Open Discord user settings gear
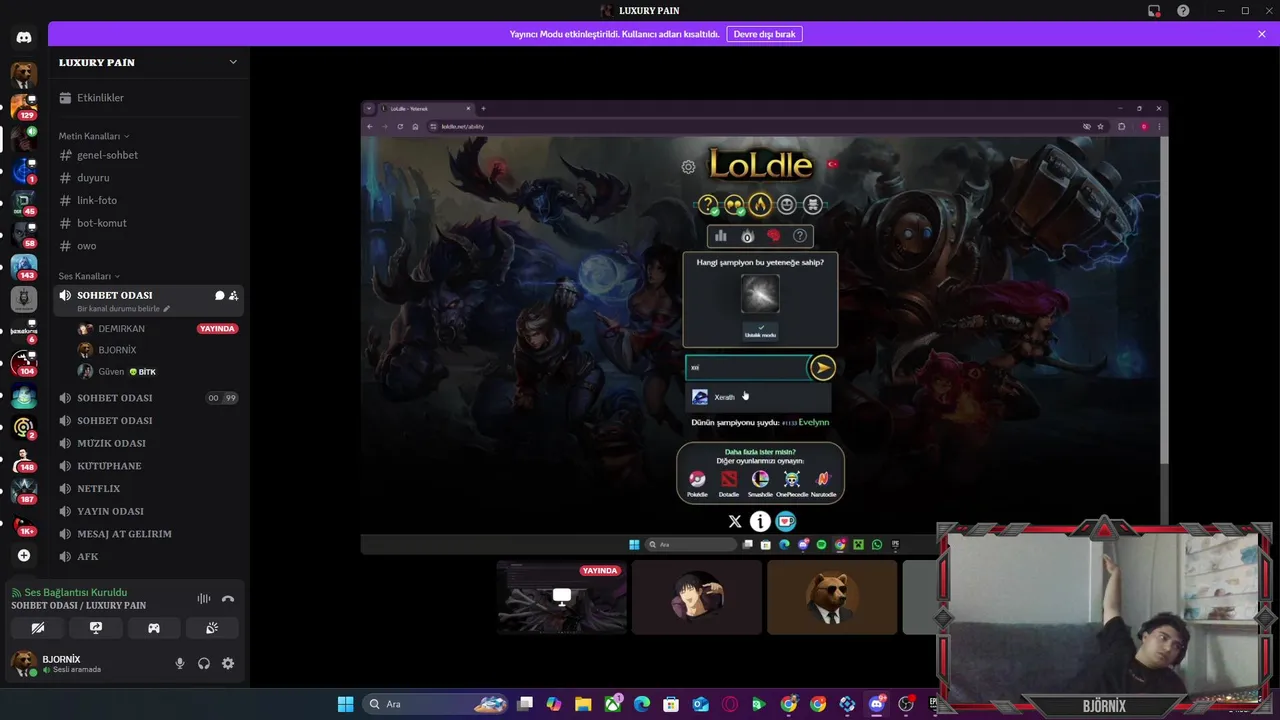1280x720 pixels. click(x=228, y=663)
